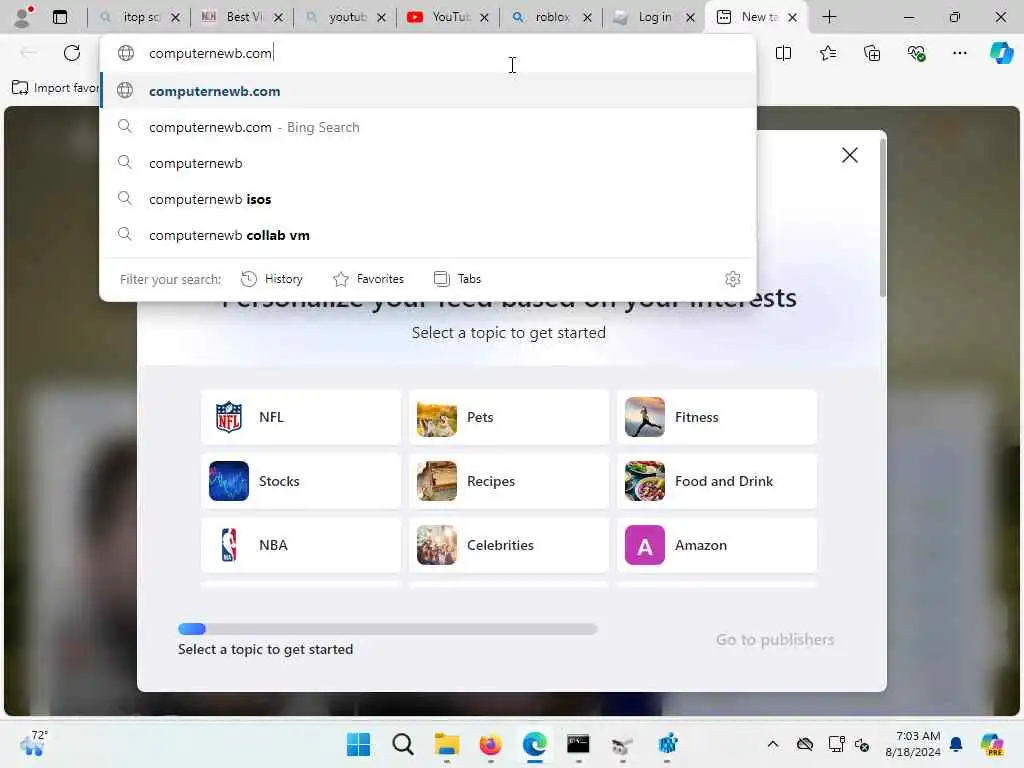Click the OneDrive cloud tray icon
This screenshot has height=768, width=1024.
[x=805, y=744]
